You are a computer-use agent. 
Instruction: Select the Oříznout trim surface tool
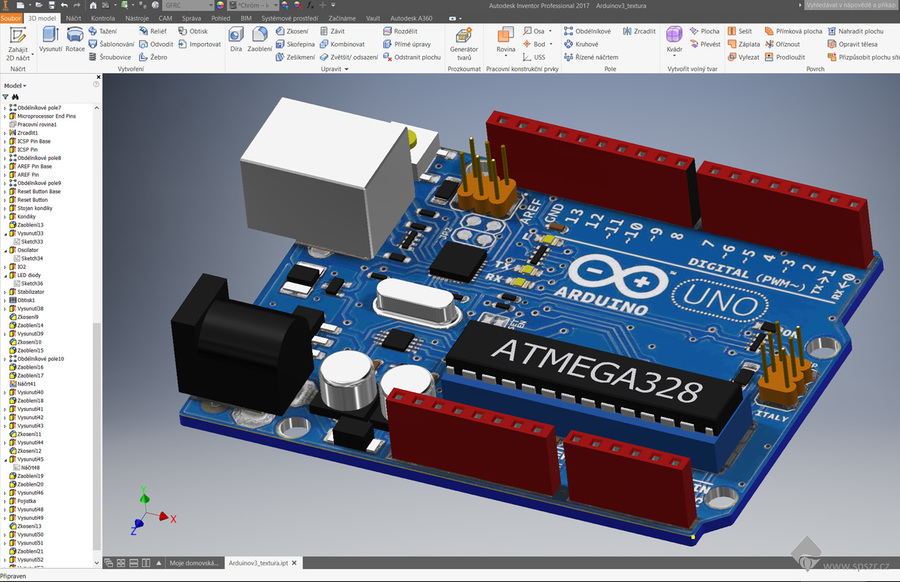click(x=782, y=44)
